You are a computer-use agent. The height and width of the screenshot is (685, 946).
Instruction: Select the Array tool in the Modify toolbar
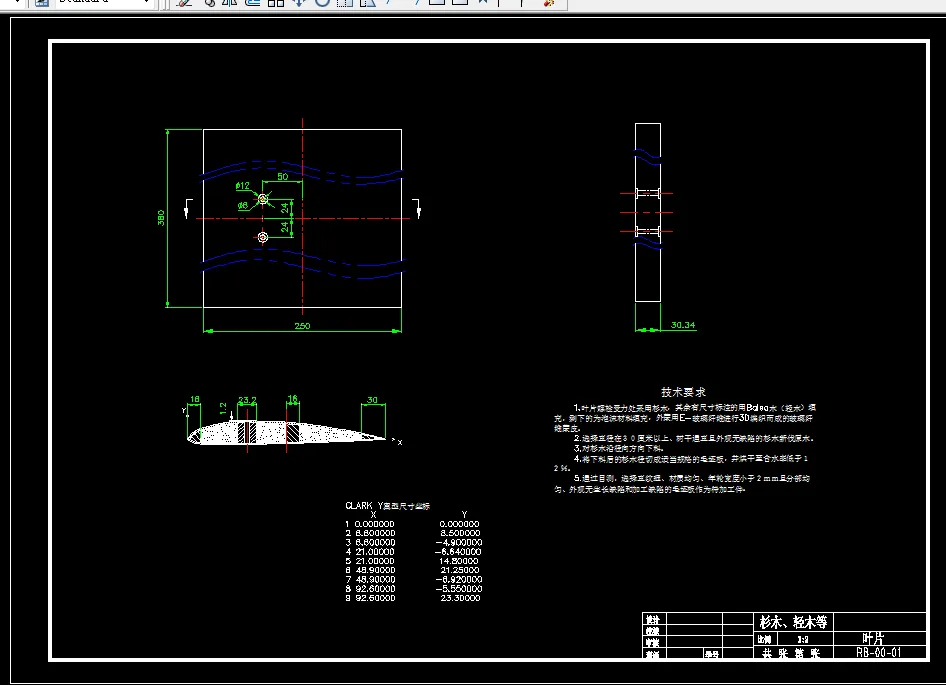coord(276,2)
